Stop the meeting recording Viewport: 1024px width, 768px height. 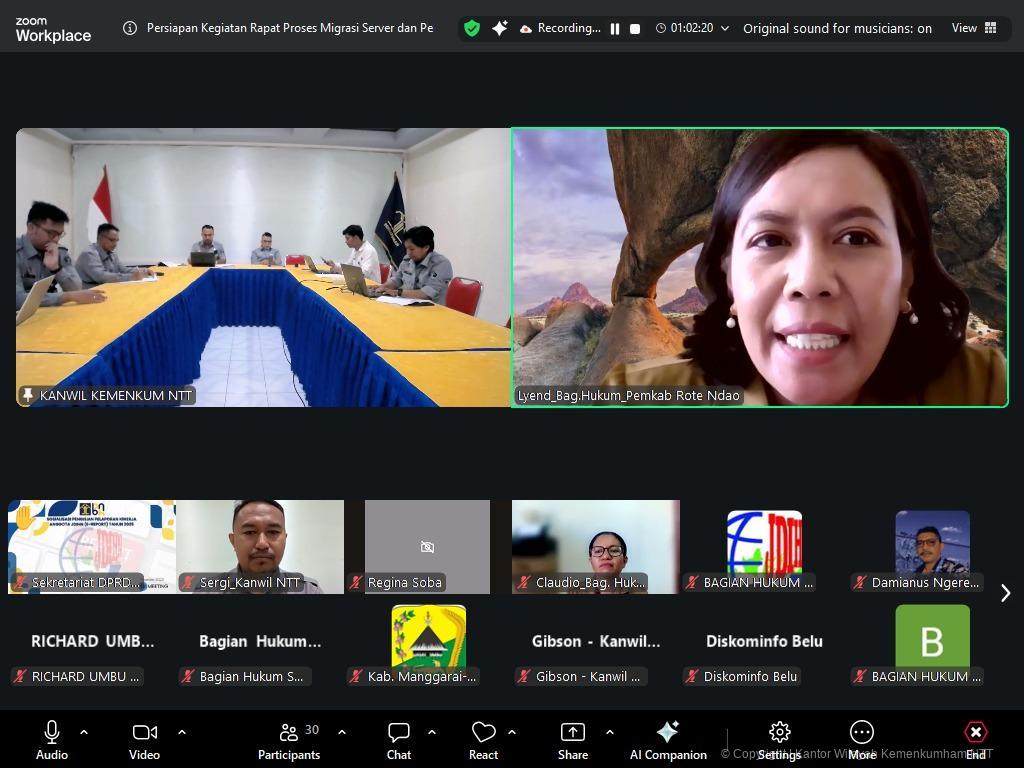[635, 29]
